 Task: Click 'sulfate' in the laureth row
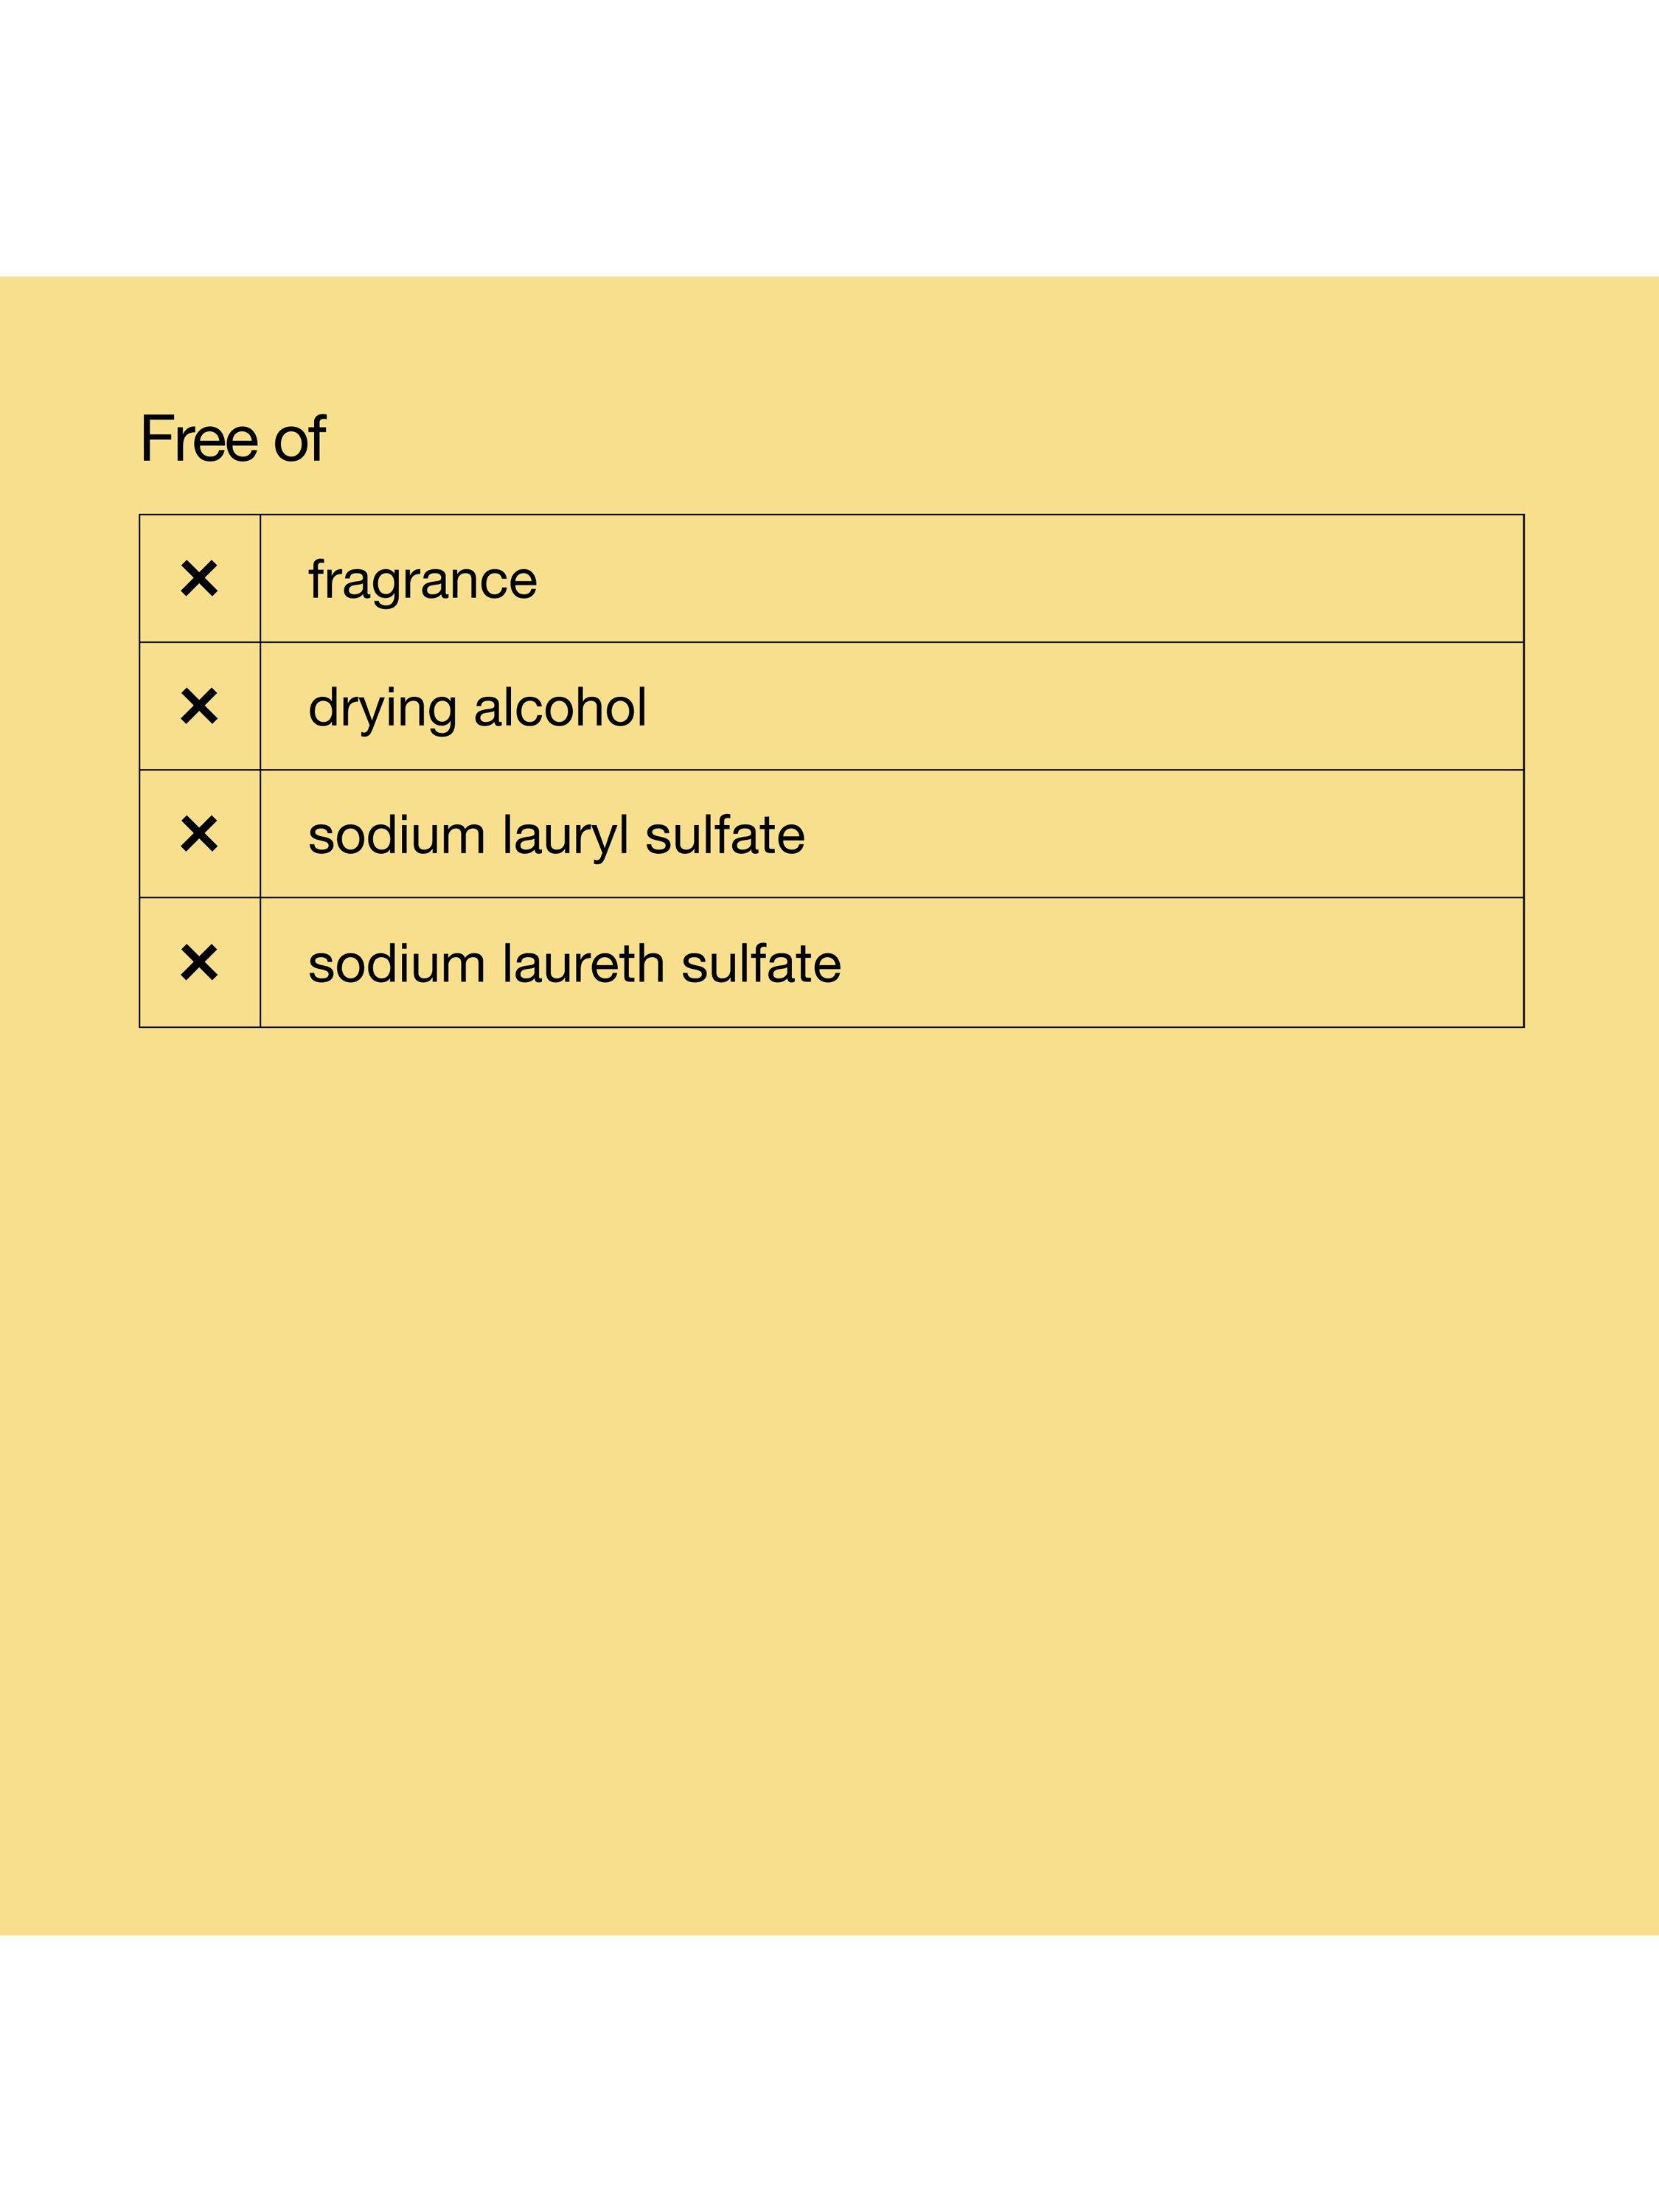pyautogui.click(x=761, y=964)
